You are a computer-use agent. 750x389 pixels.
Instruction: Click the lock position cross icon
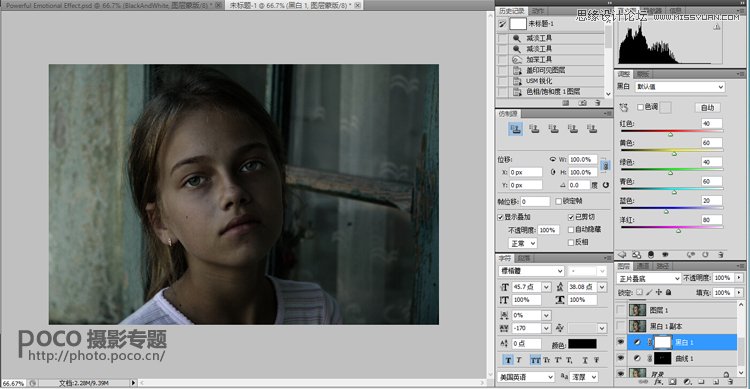tap(659, 292)
